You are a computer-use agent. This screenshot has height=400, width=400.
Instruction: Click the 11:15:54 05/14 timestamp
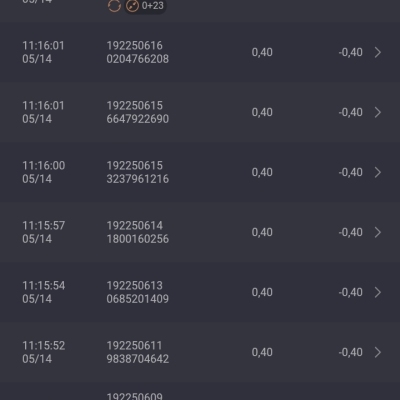tap(44, 292)
